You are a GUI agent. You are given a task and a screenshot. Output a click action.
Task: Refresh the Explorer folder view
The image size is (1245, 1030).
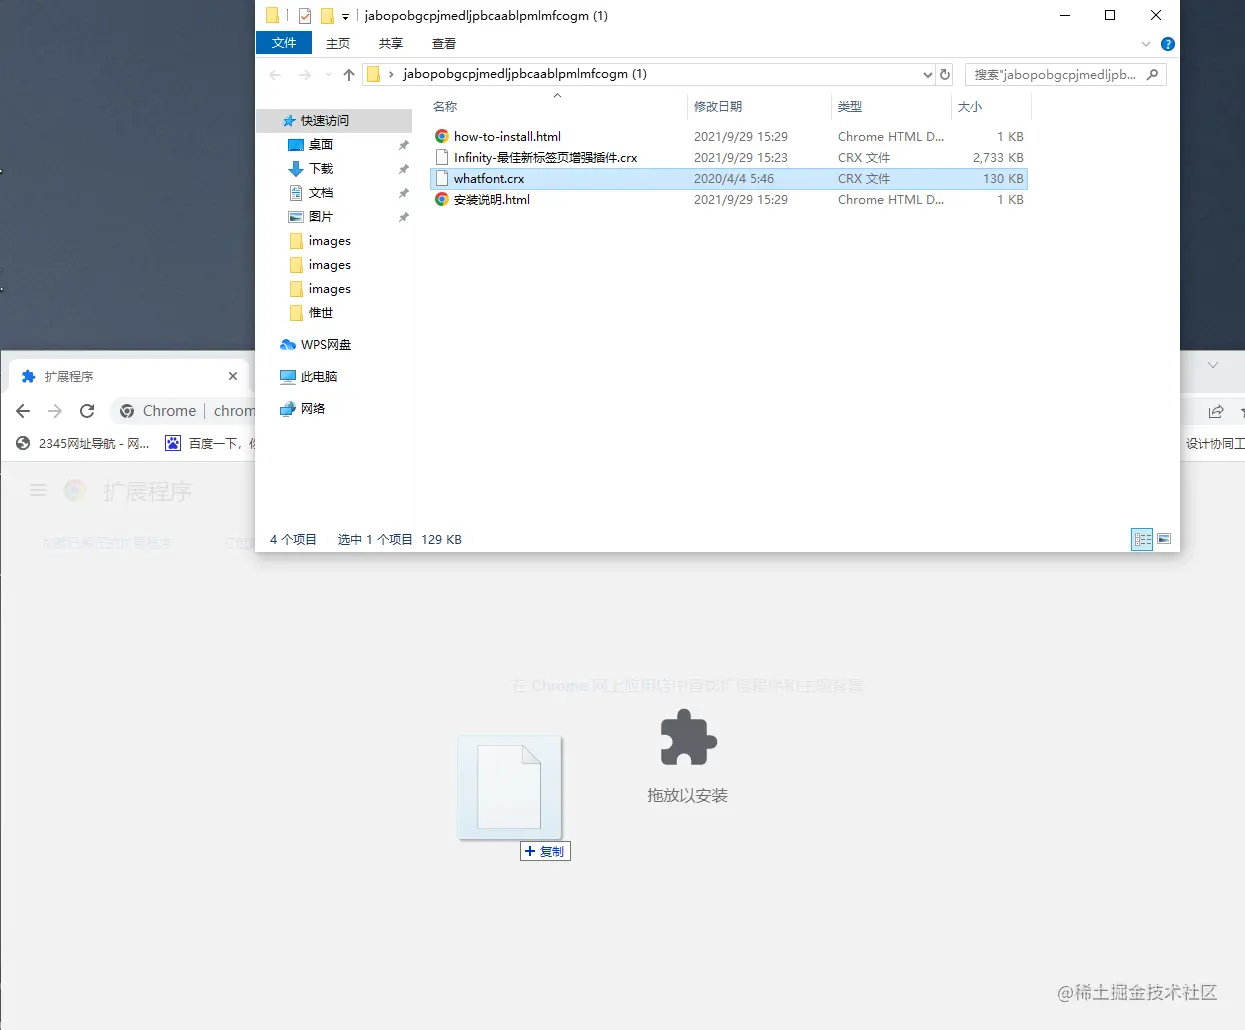point(945,75)
